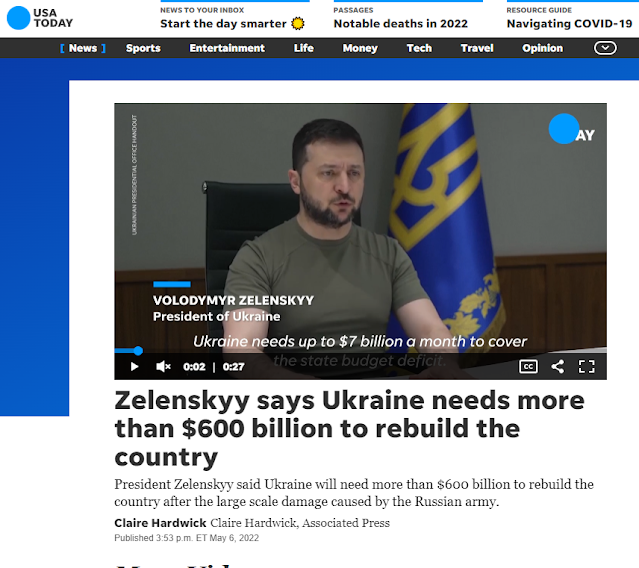
Task: Share the video via share icon
Action: point(557,367)
